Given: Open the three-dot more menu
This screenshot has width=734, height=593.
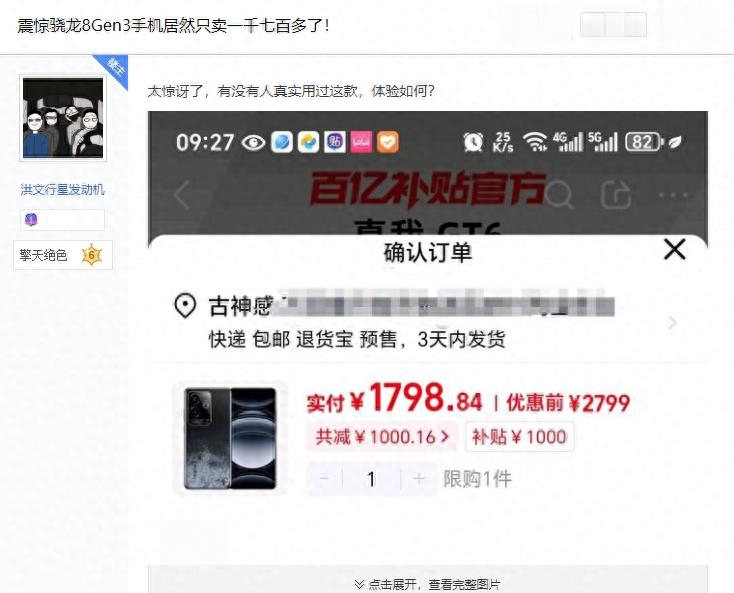Looking at the screenshot, I should pos(673,195).
